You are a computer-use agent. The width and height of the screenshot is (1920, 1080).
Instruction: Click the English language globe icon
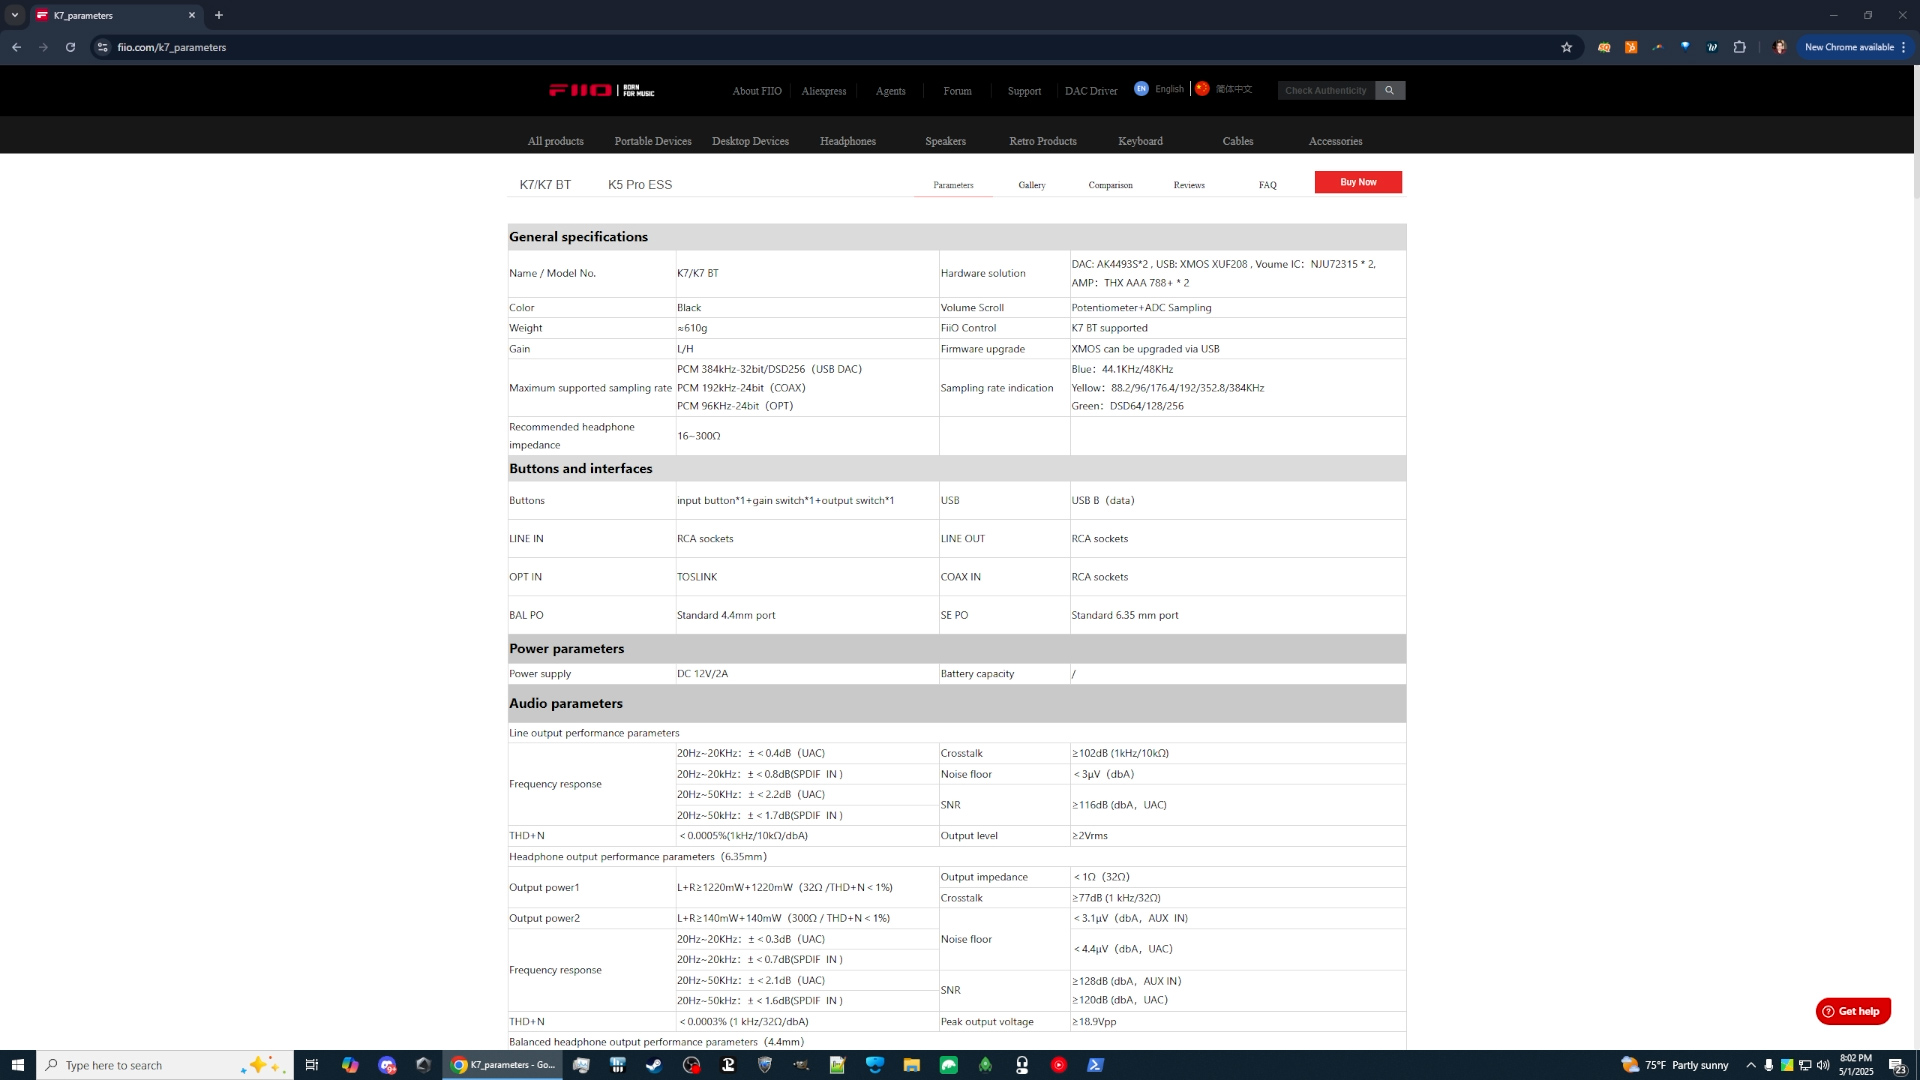[x=1141, y=89]
